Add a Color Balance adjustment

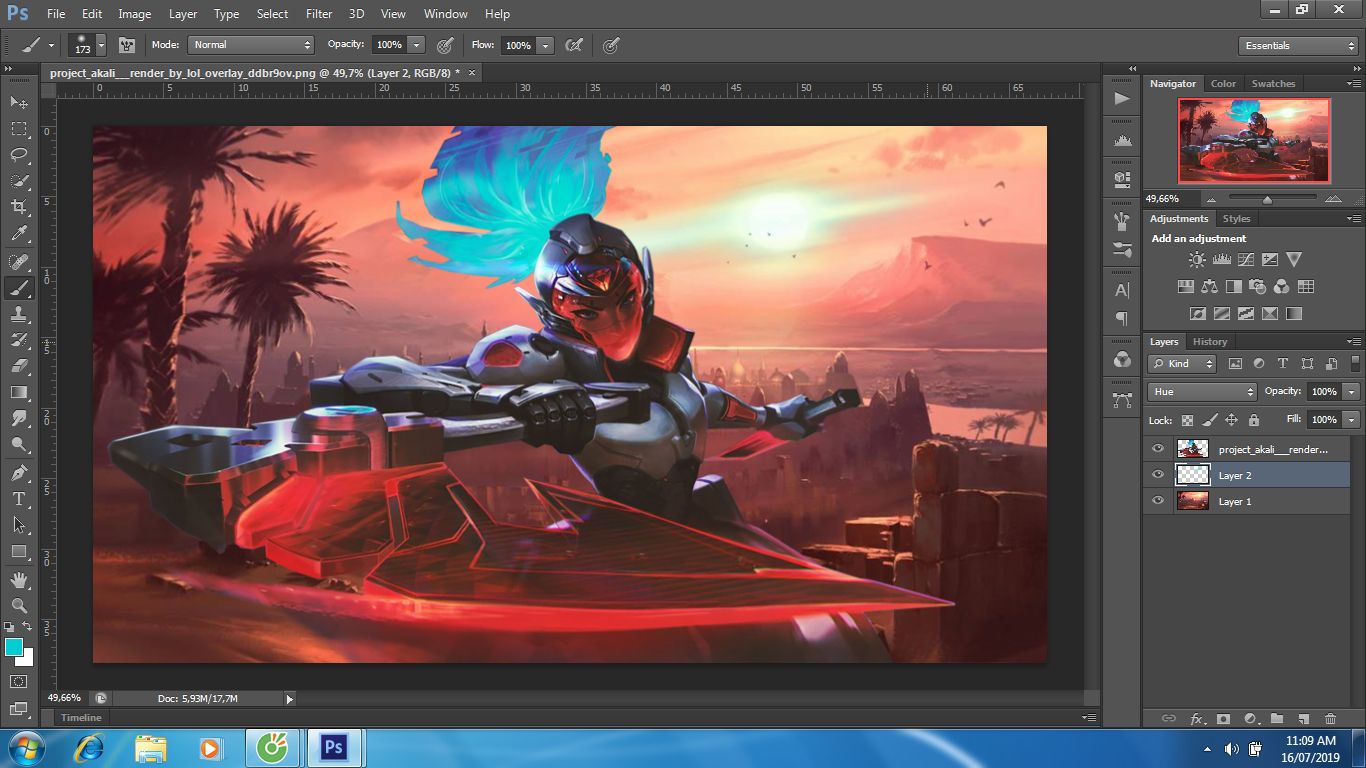point(1210,286)
